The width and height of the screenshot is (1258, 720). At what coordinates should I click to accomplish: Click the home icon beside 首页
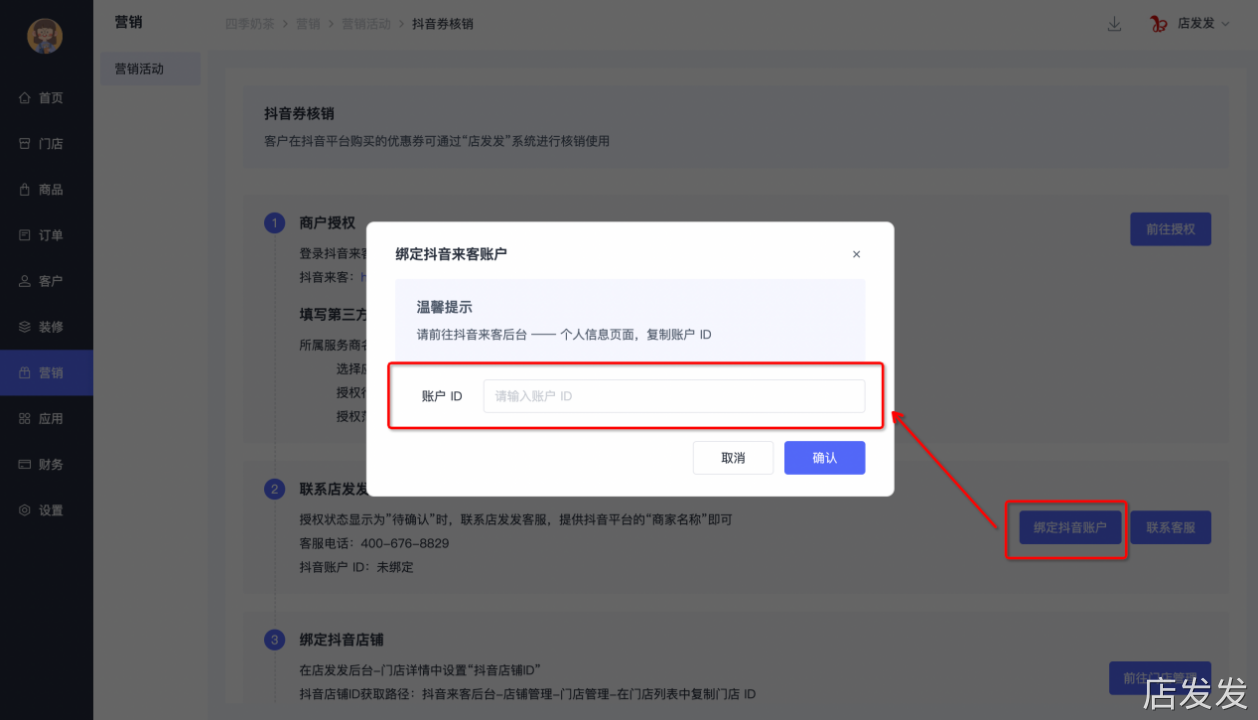[25, 98]
